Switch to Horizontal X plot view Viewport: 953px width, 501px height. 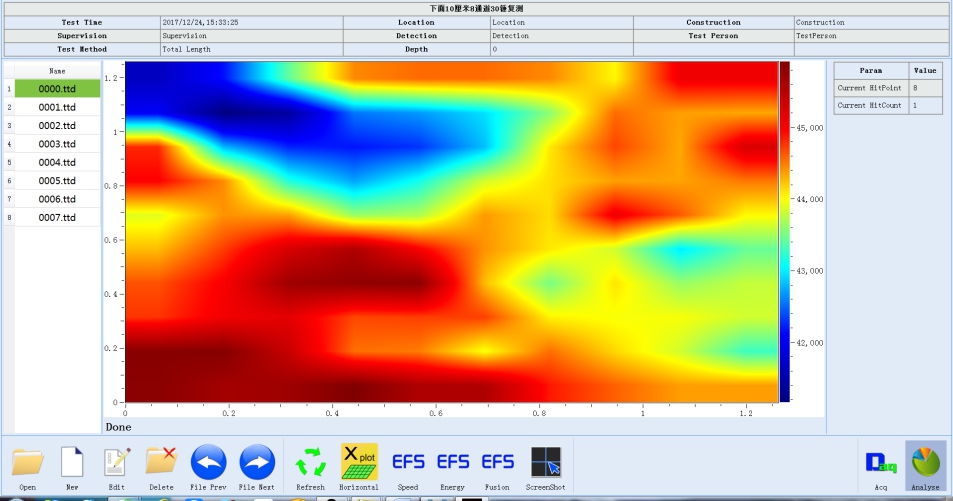coord(359,462)
